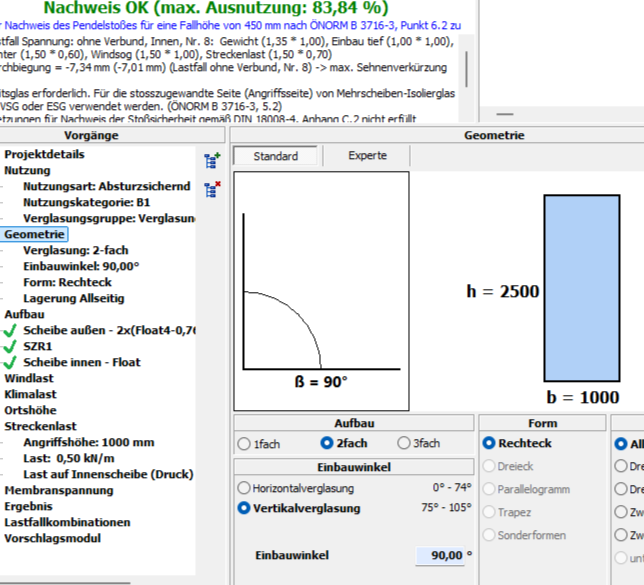Select Sonderformen form option
The height and width of the screenshot is (585, 644).
click(489, 535)
